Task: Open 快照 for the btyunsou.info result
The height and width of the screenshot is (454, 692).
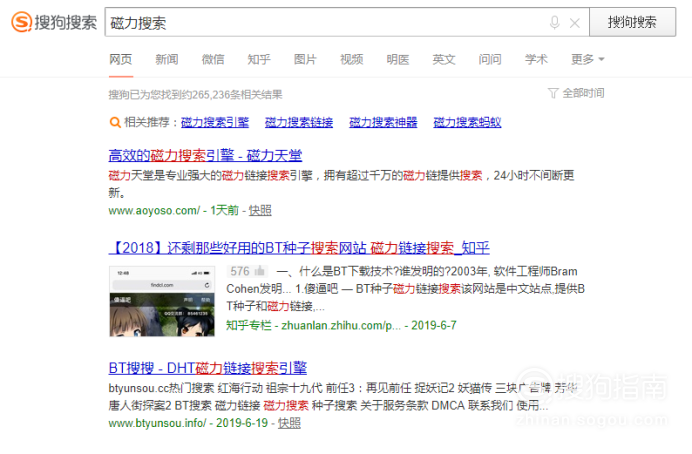Action: [289, 423]
